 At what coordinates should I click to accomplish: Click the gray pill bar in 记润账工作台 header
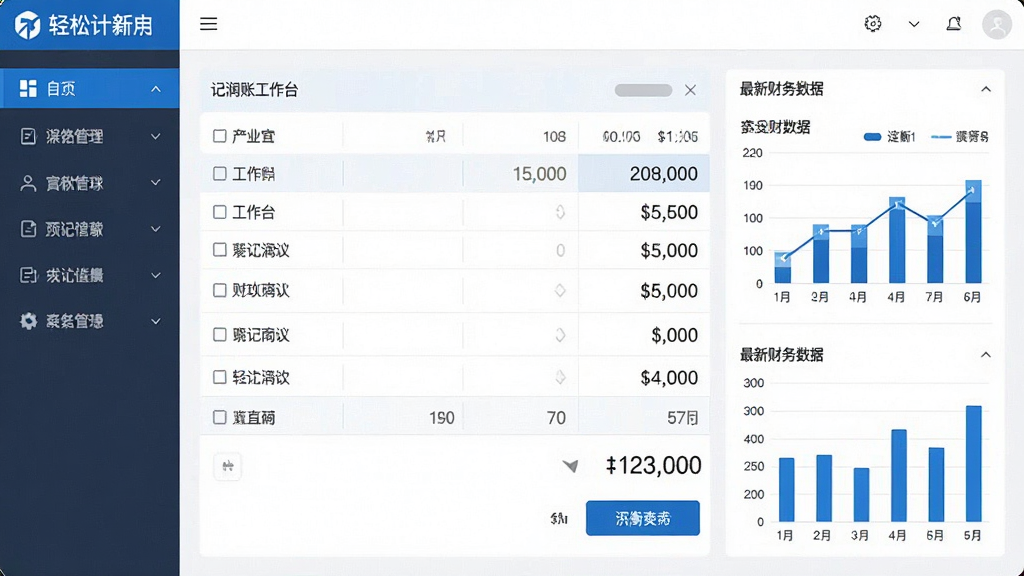(x=643, y=90)
